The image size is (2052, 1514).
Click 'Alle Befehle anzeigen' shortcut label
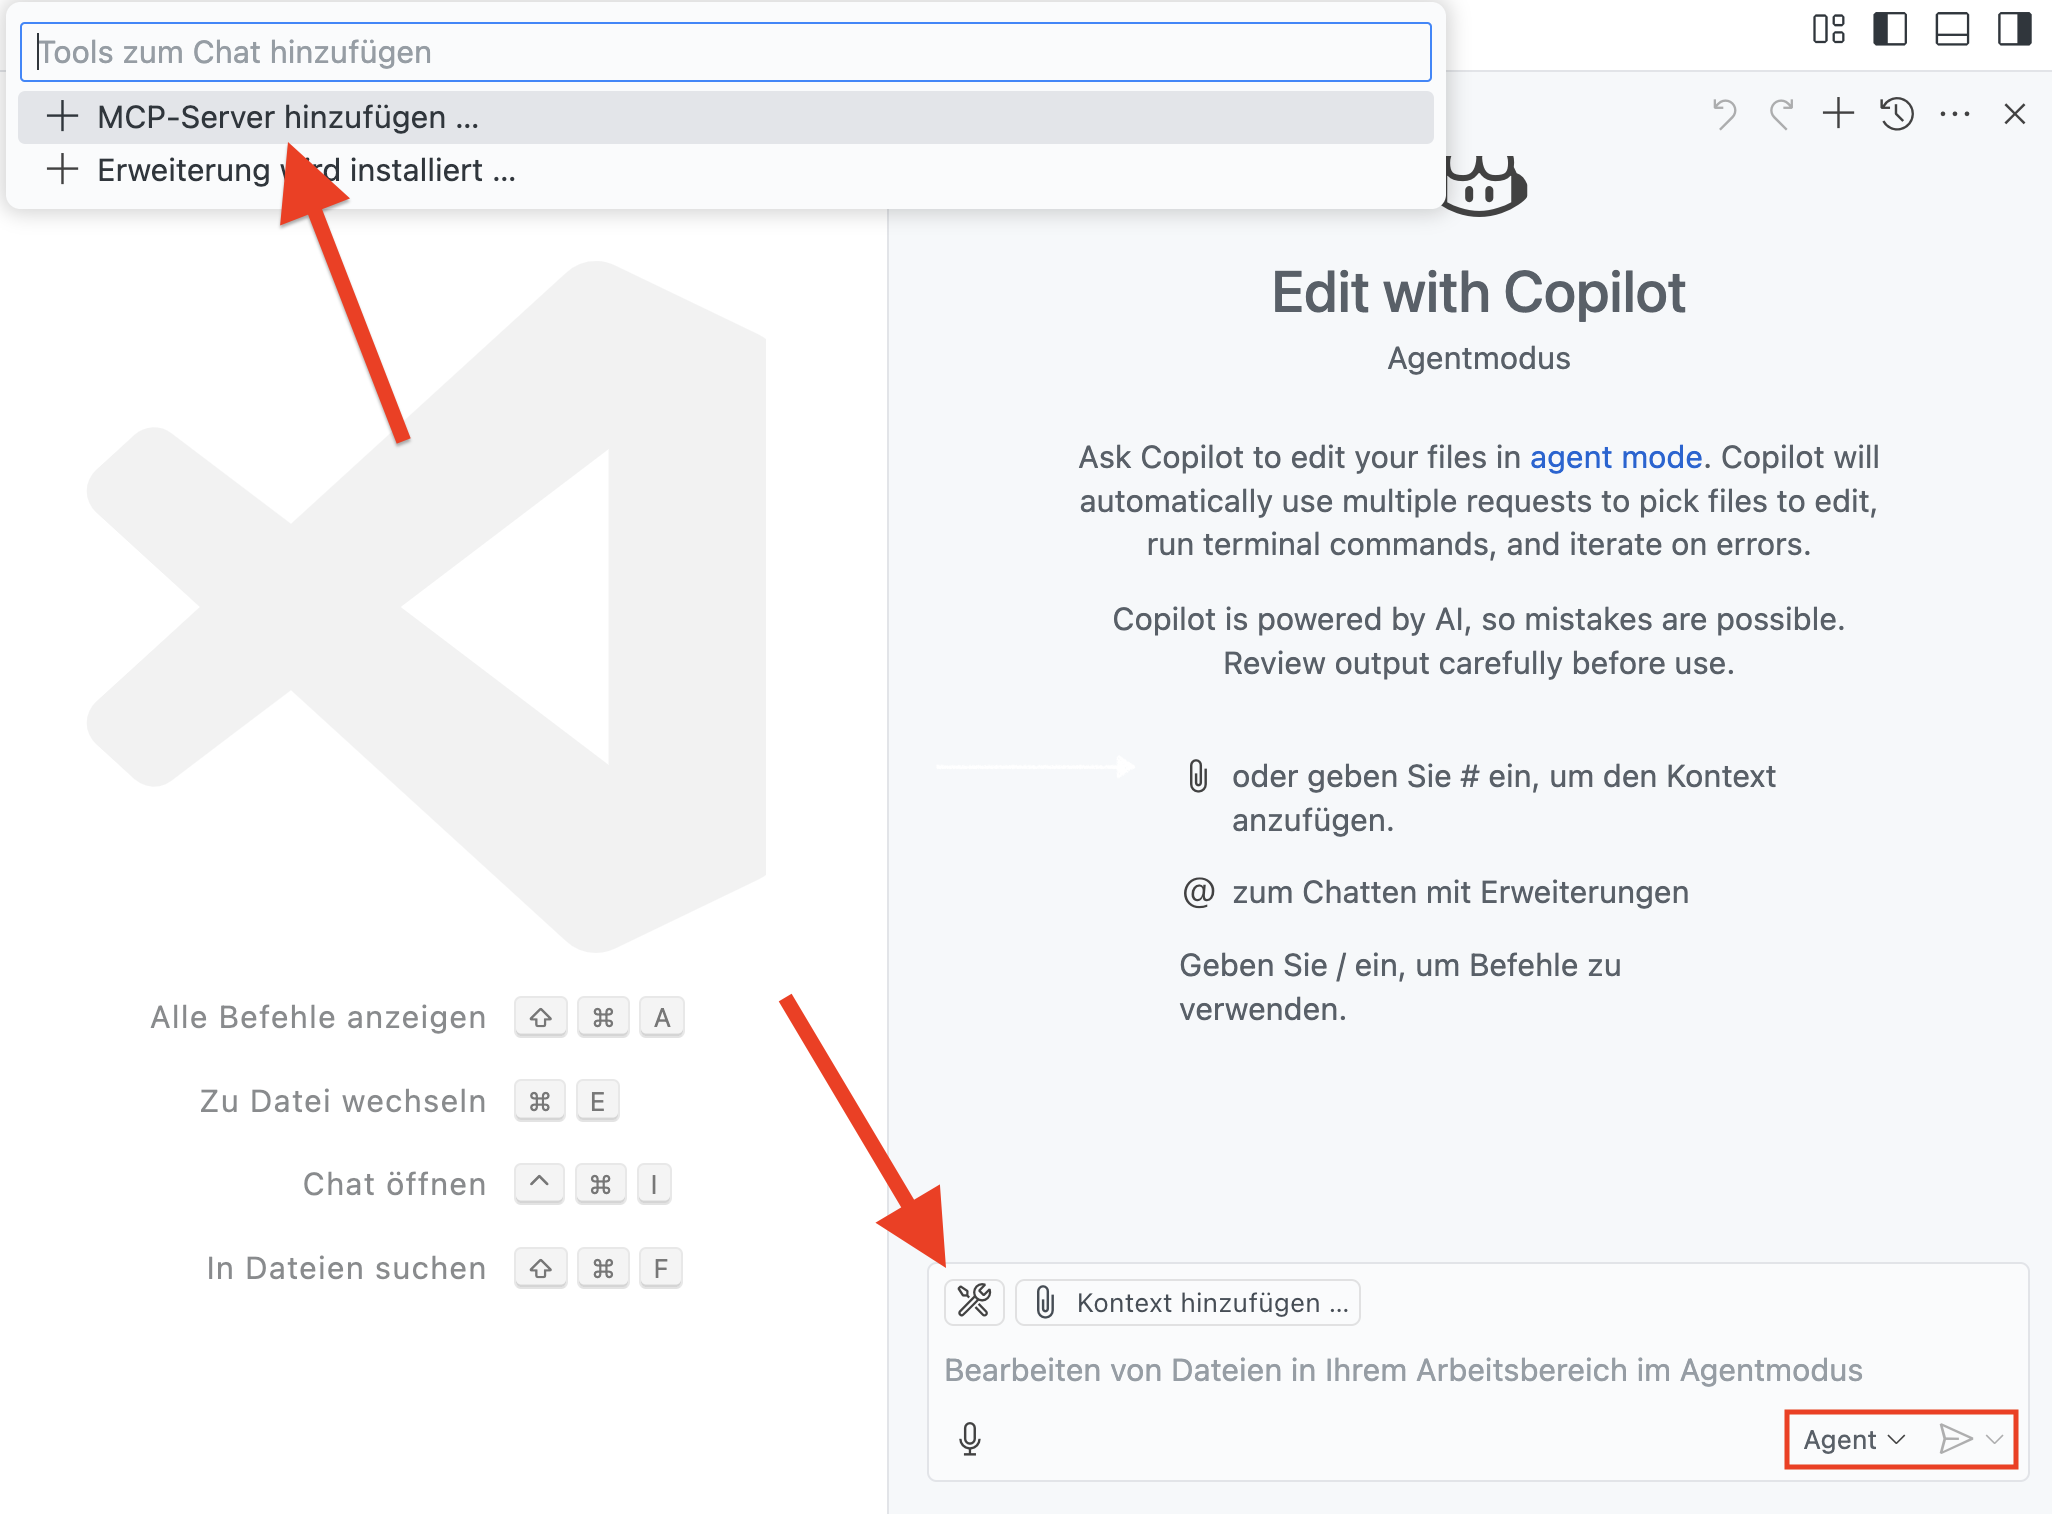[318, 1017]
